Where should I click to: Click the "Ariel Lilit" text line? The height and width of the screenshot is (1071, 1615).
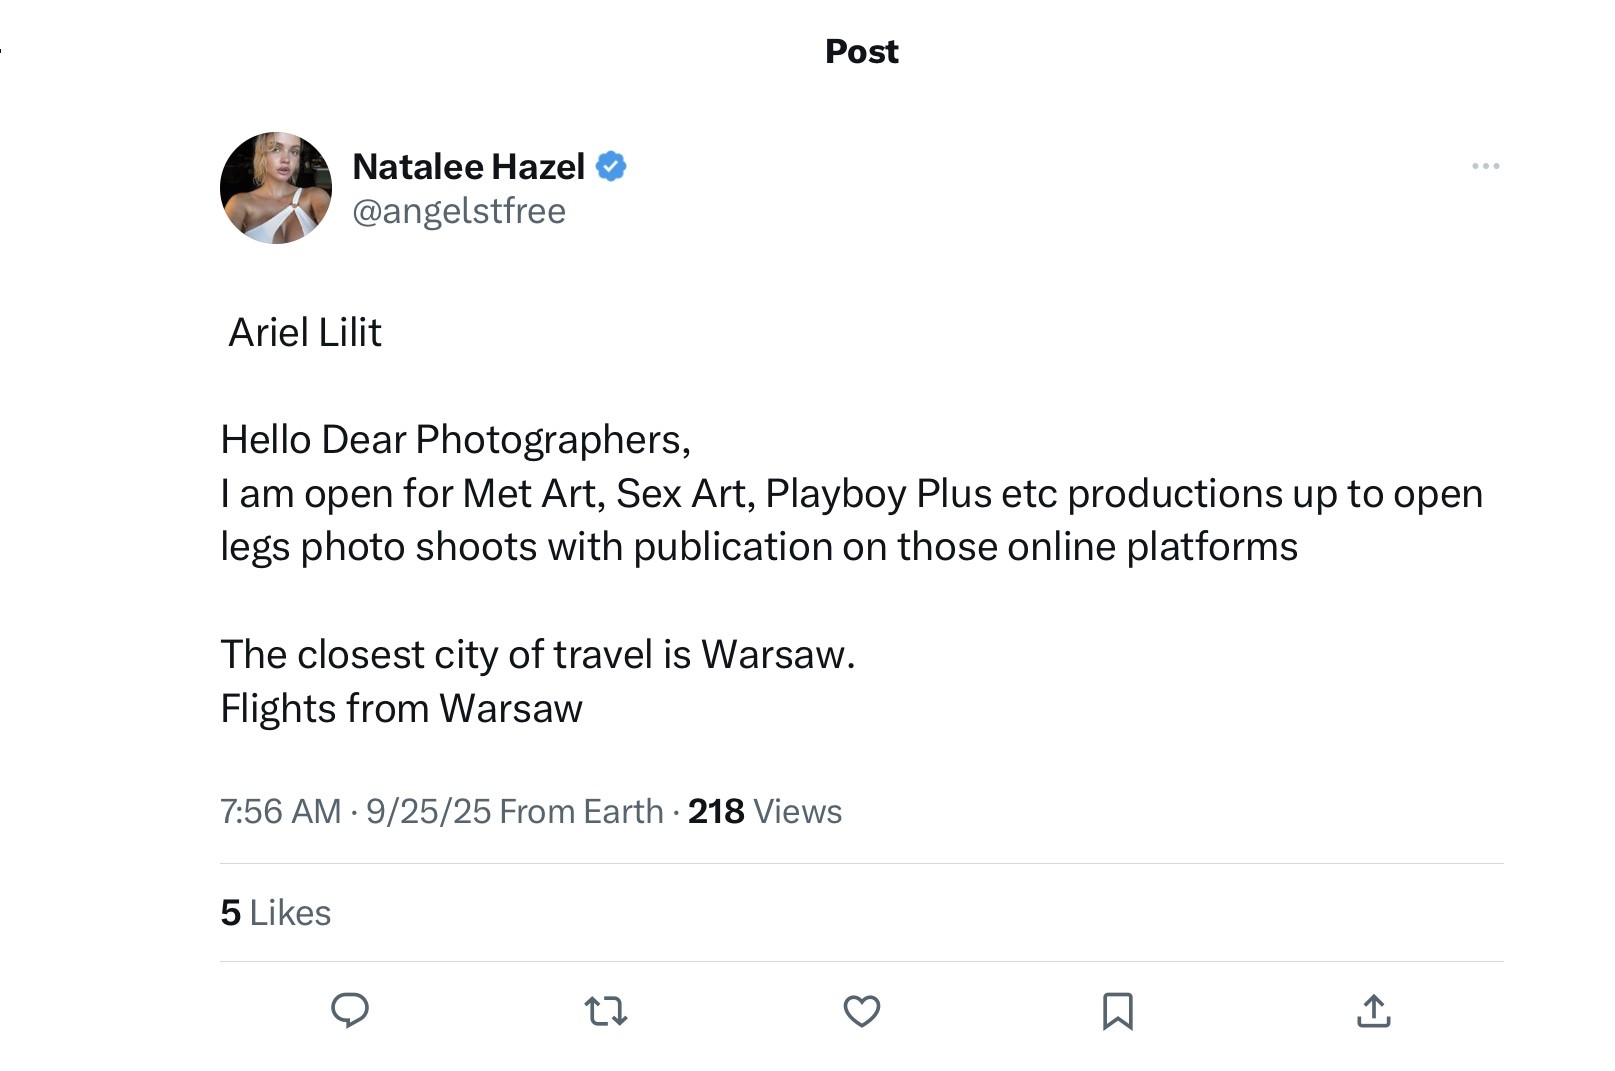click(x=305, y=332)
